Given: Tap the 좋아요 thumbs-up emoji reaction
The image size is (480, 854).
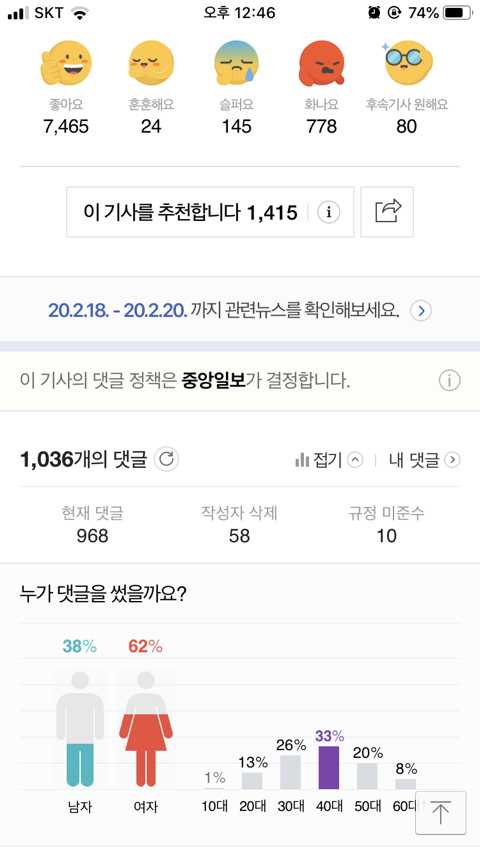Looking at the screenshot, I should pos(66,63).
